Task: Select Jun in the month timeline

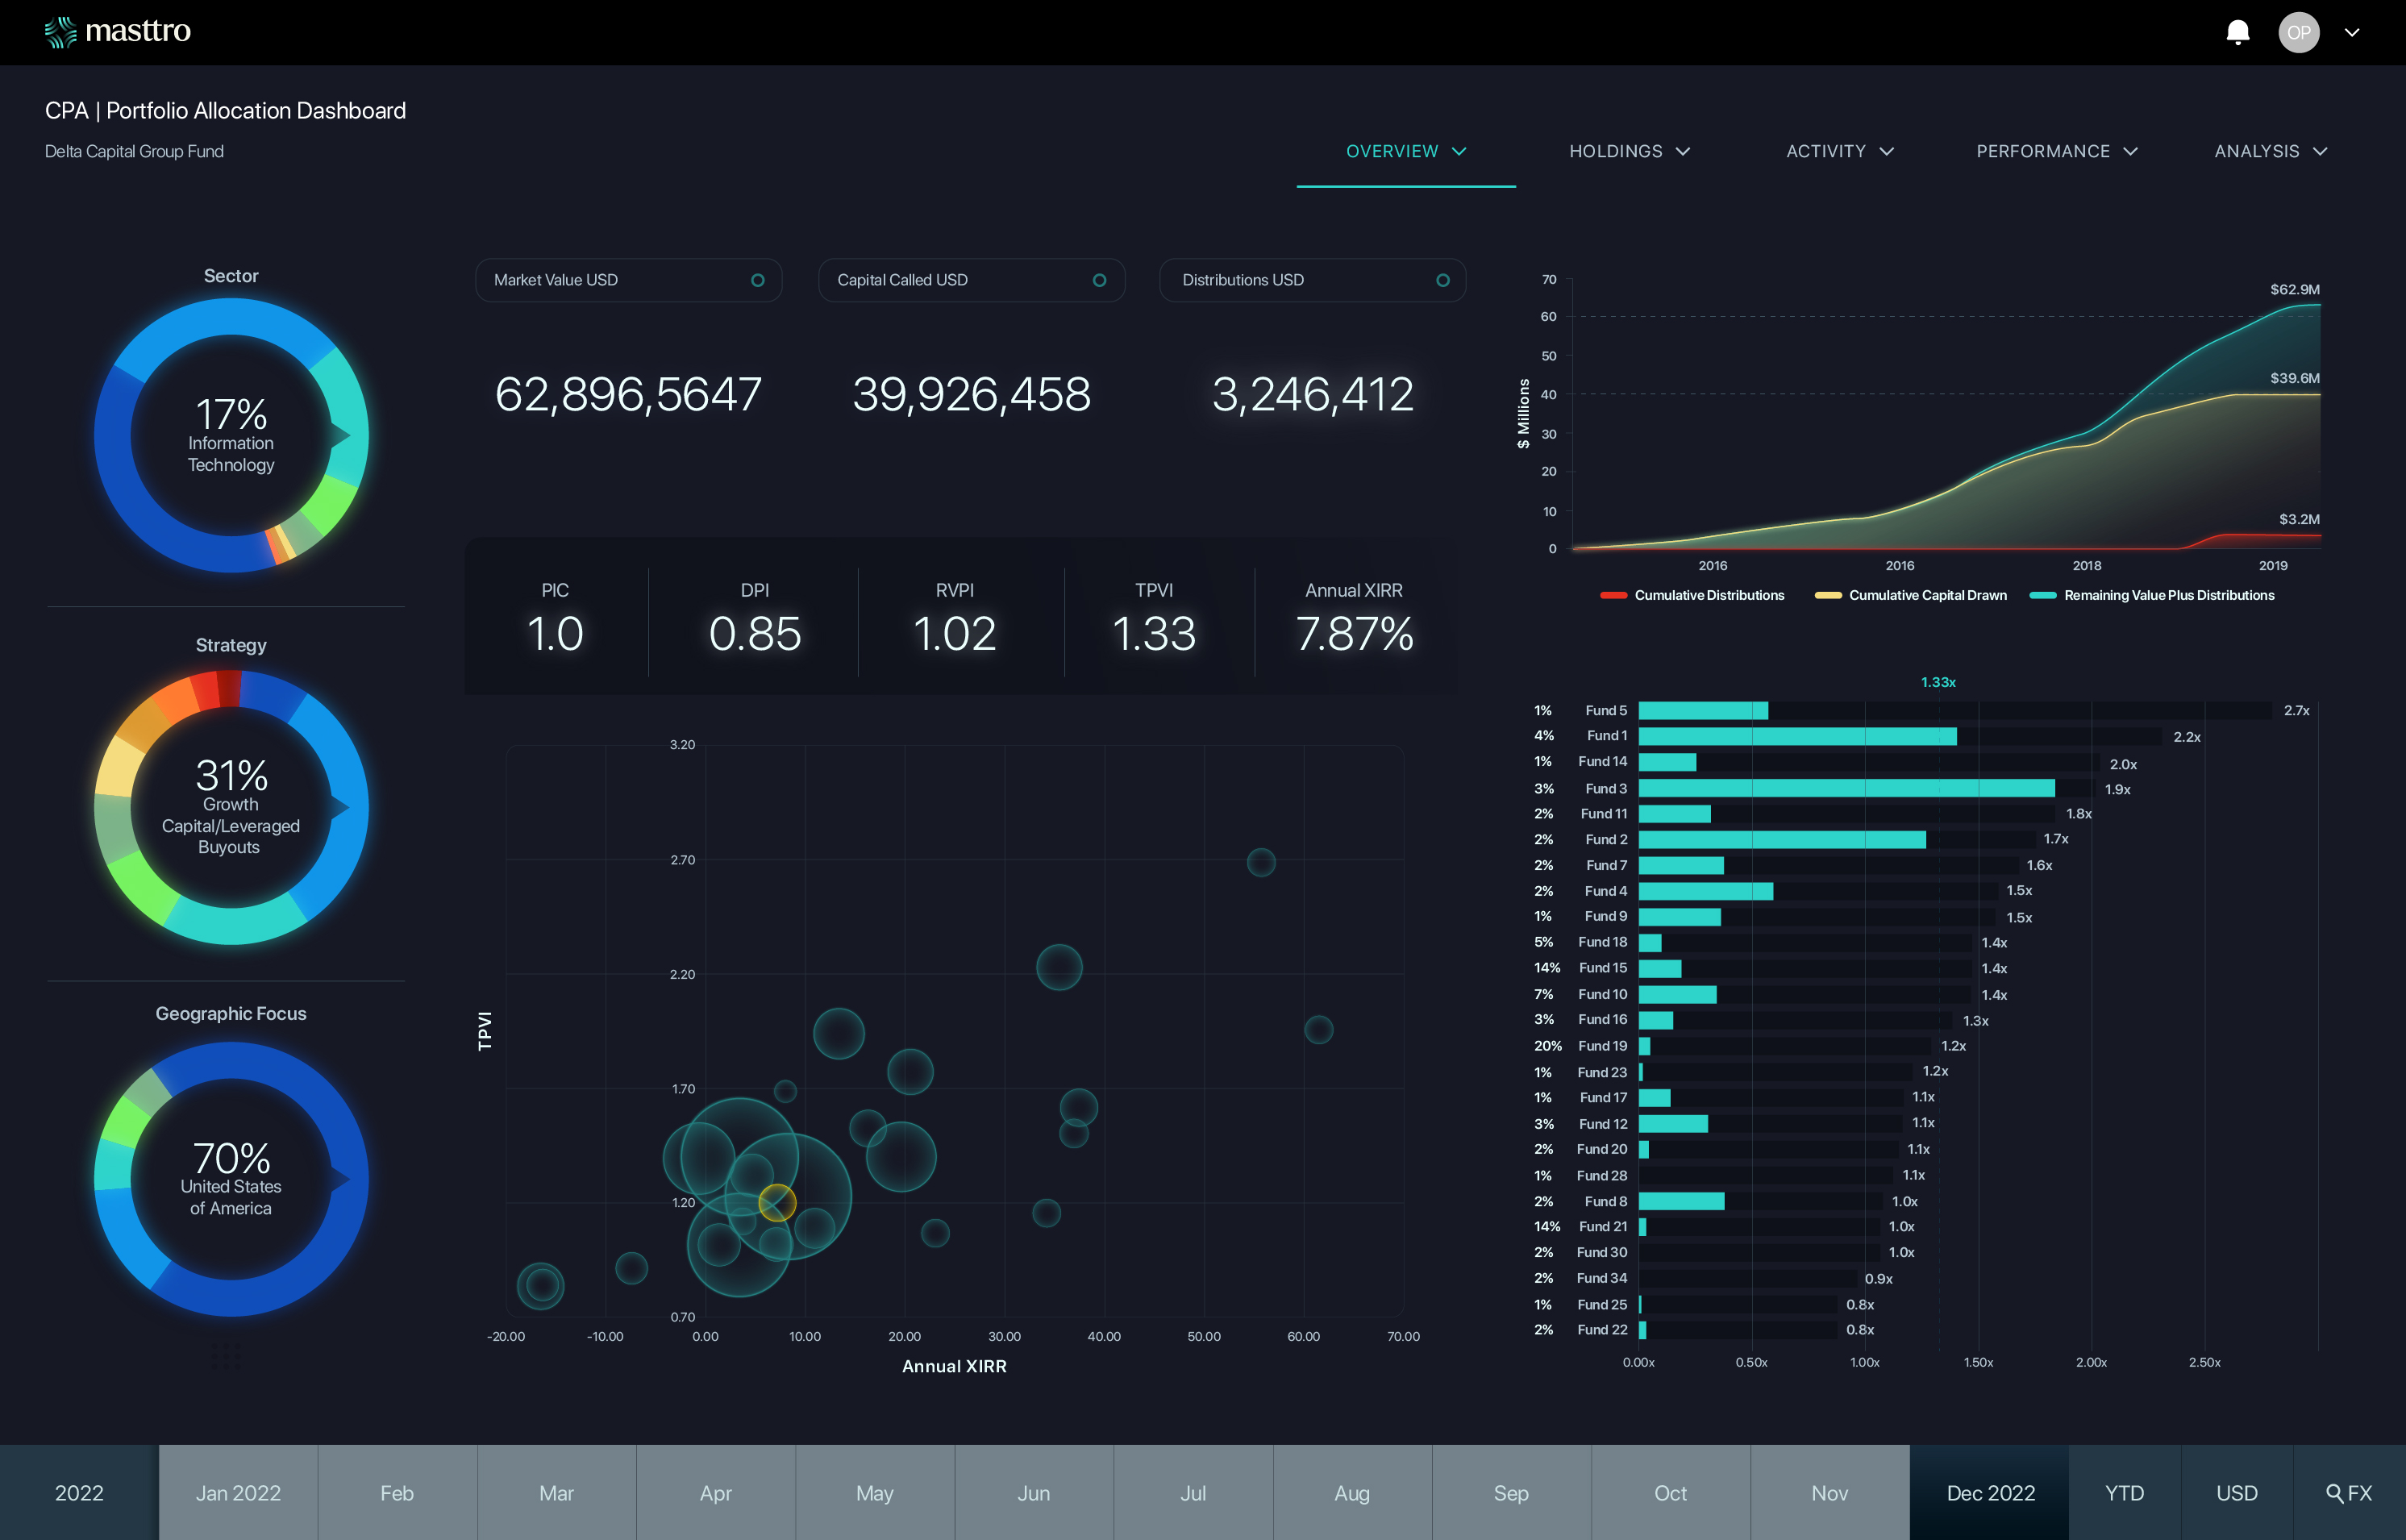Action: pyautogui.click(x=1033, y=1493)
